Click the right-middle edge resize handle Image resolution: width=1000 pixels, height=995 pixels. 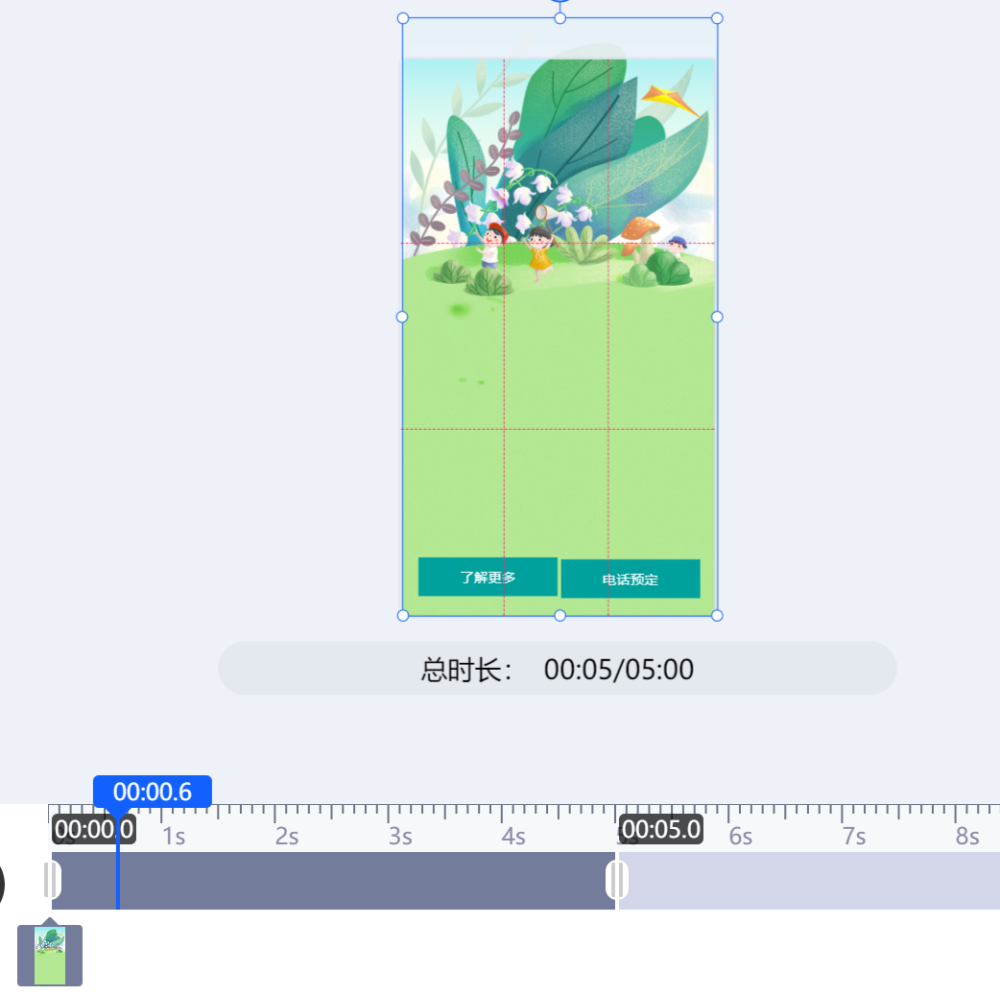(x=717, y=317)
